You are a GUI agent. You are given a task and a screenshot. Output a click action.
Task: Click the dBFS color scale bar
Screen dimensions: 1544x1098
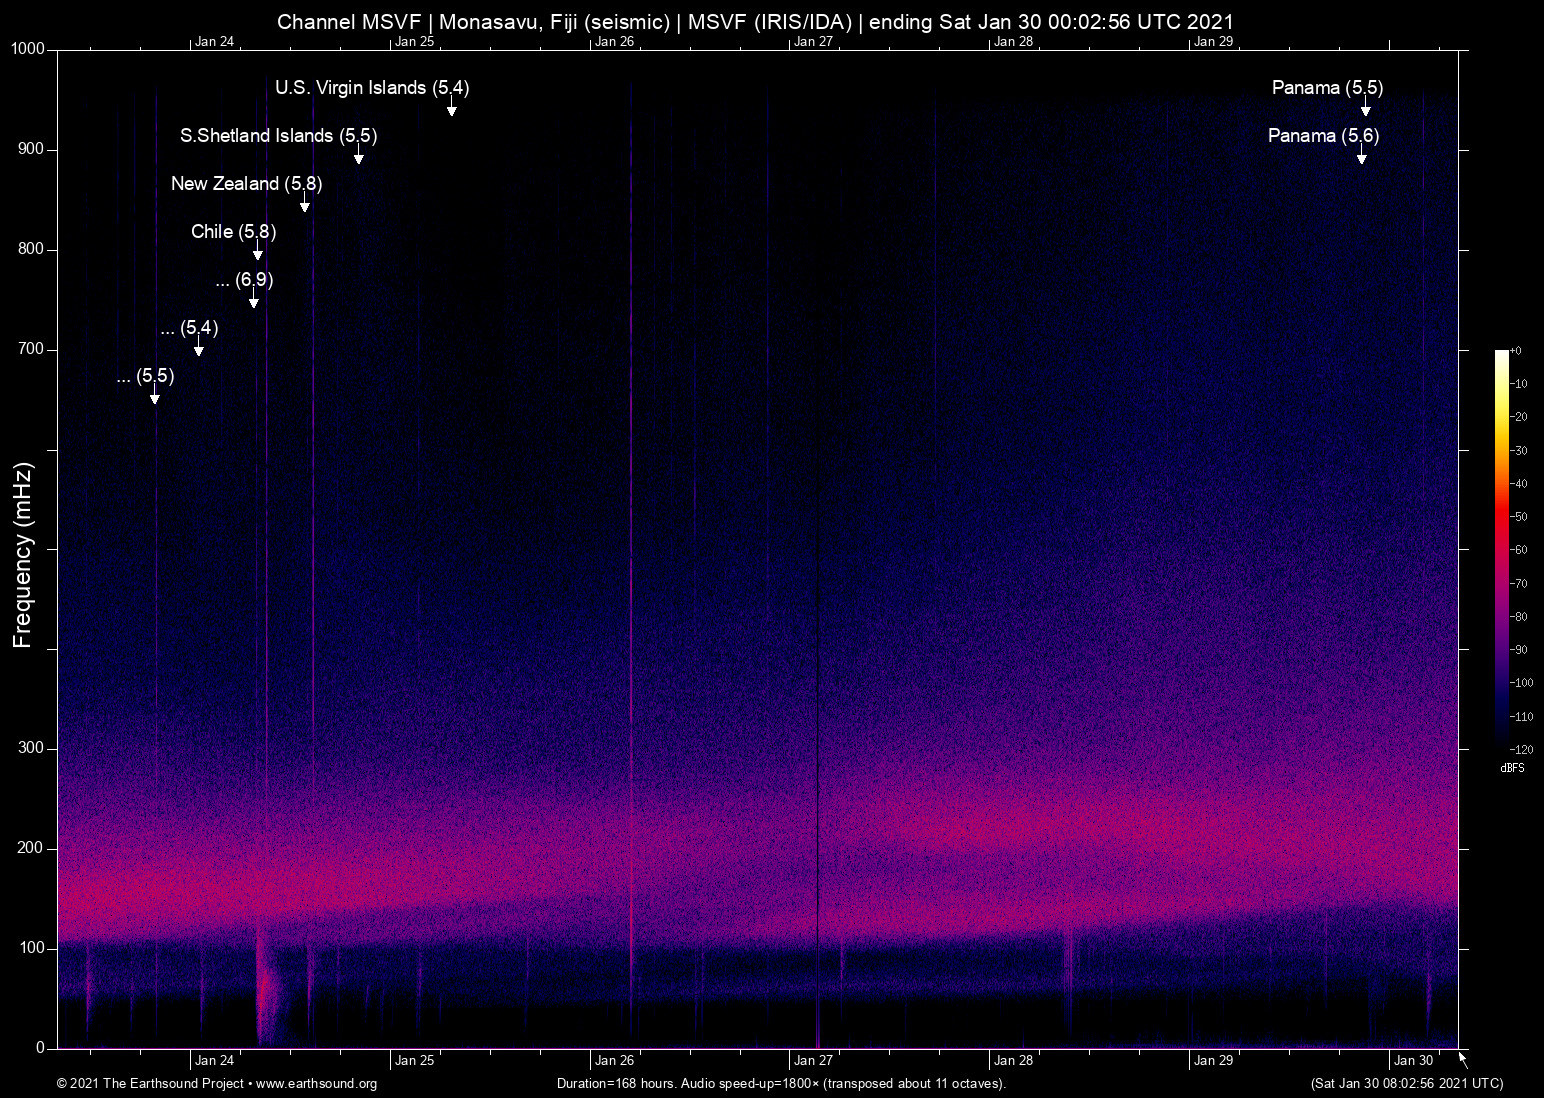(1502, 549)
